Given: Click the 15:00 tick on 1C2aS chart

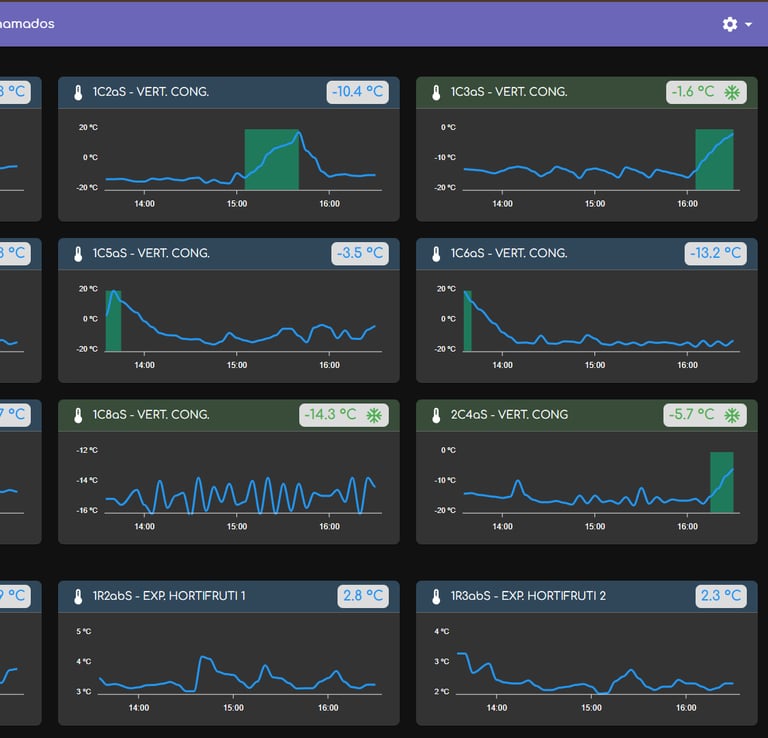Looking at the screenshot, I should click(237, 204).
